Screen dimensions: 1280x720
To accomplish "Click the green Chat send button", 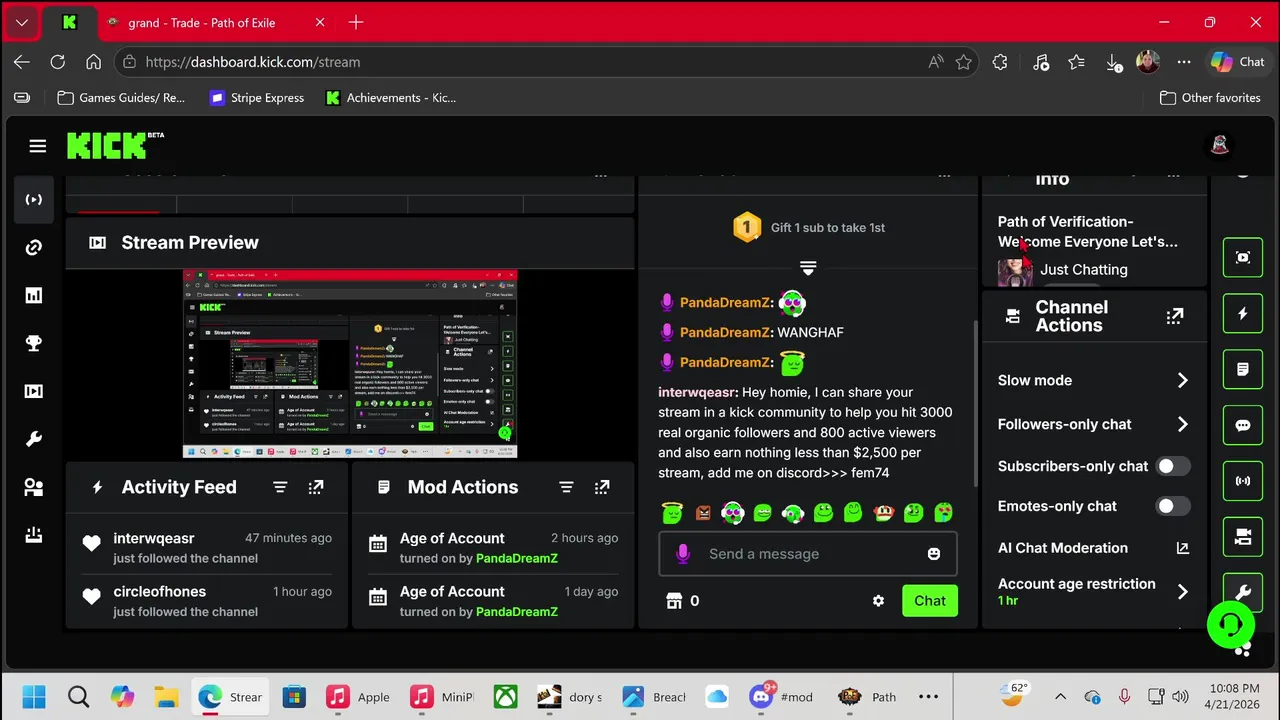I will [929, 601].
